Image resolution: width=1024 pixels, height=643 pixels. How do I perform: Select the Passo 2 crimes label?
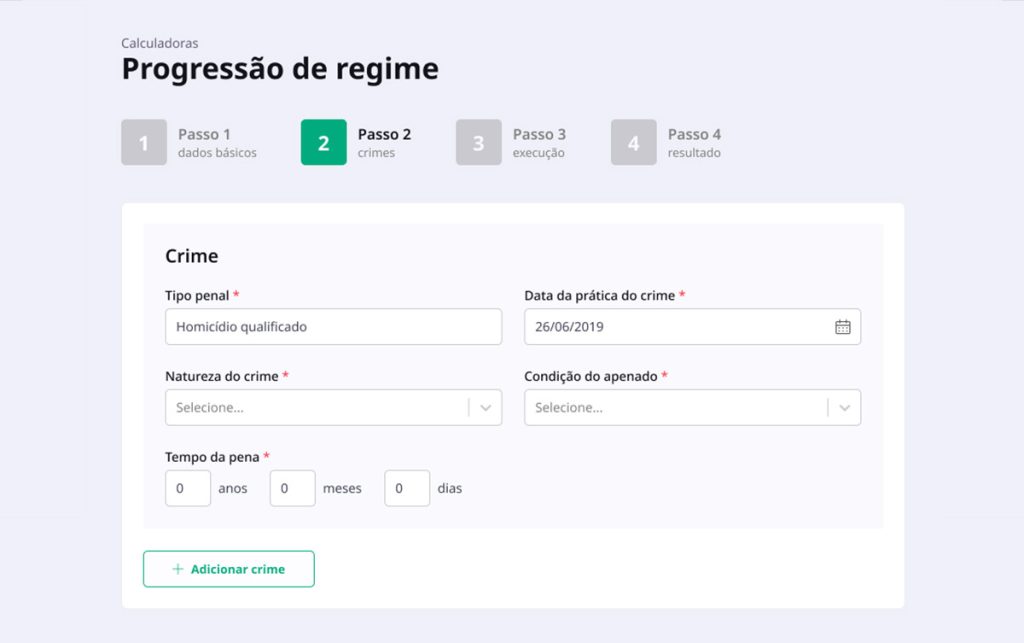pyautogui.click(x=384, y=143)
